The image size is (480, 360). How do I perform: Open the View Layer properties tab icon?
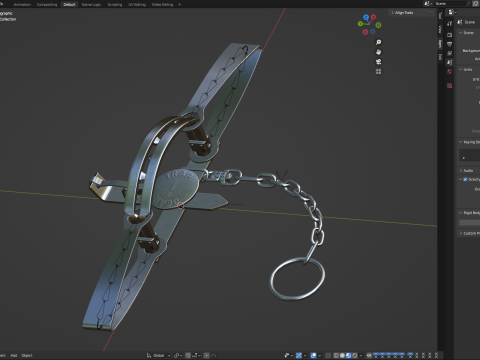450,53
